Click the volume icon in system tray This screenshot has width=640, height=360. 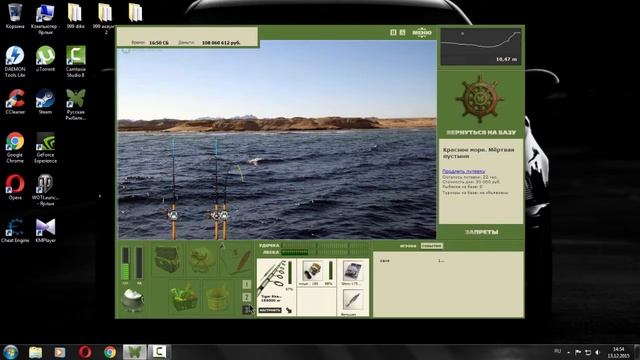(598, 352)
